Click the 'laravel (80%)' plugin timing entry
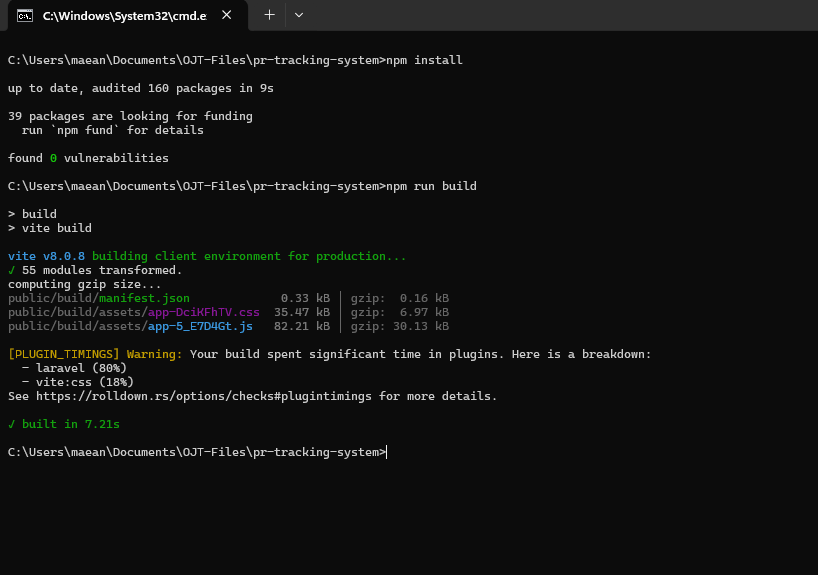Image resolution: width=818 pixels, height=575 pixels. 81,368
